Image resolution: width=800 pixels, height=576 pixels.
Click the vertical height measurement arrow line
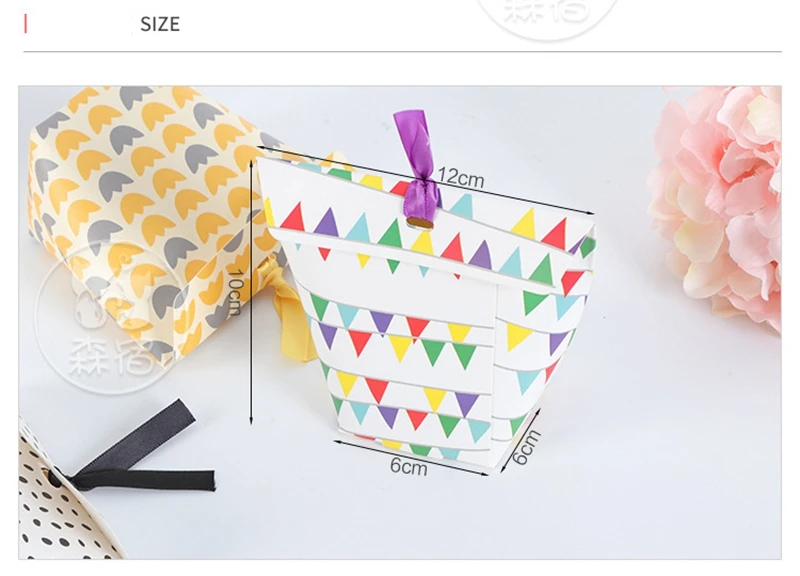(251, 292)
